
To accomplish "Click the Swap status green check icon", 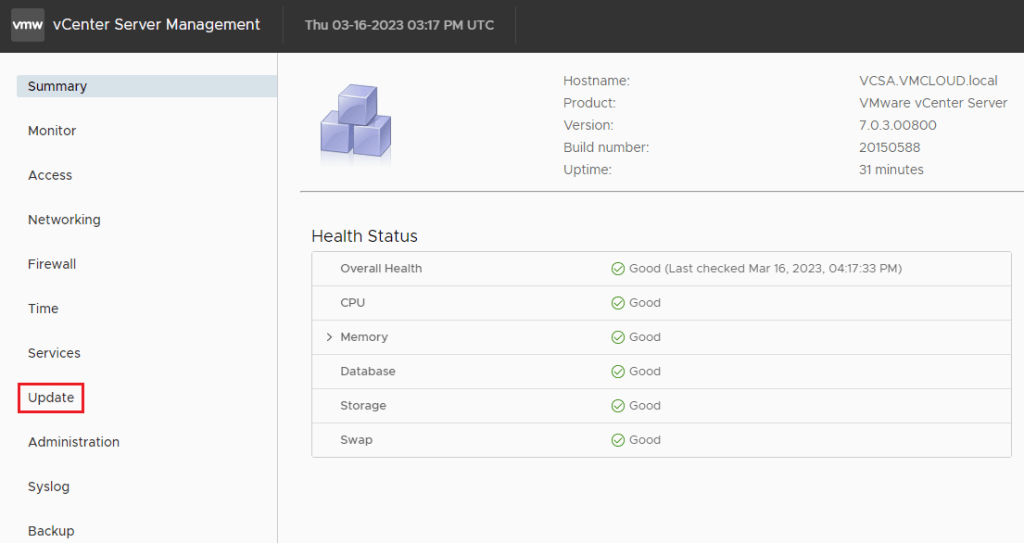I will tap(618, 440).
